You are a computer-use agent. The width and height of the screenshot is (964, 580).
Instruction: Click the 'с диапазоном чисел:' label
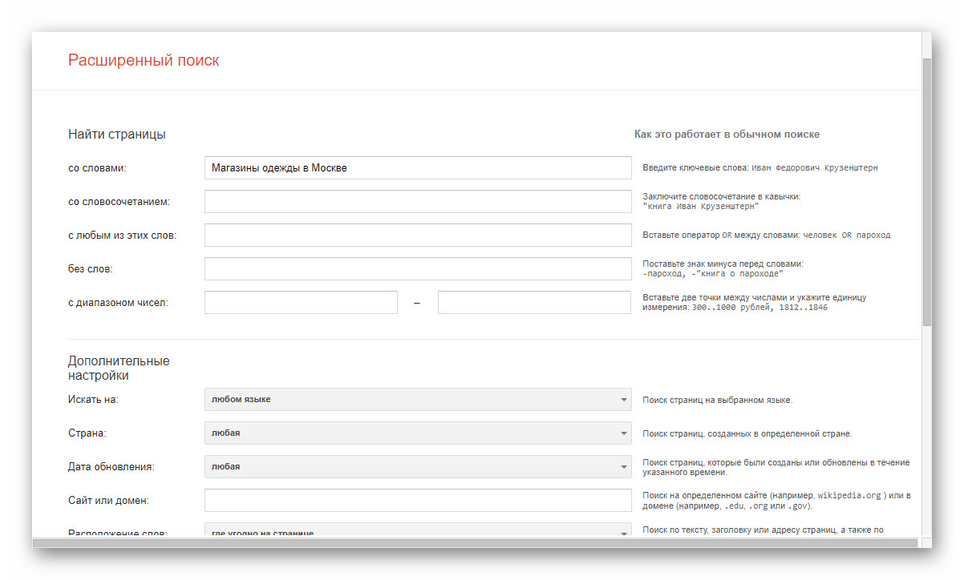click(117, 303)
